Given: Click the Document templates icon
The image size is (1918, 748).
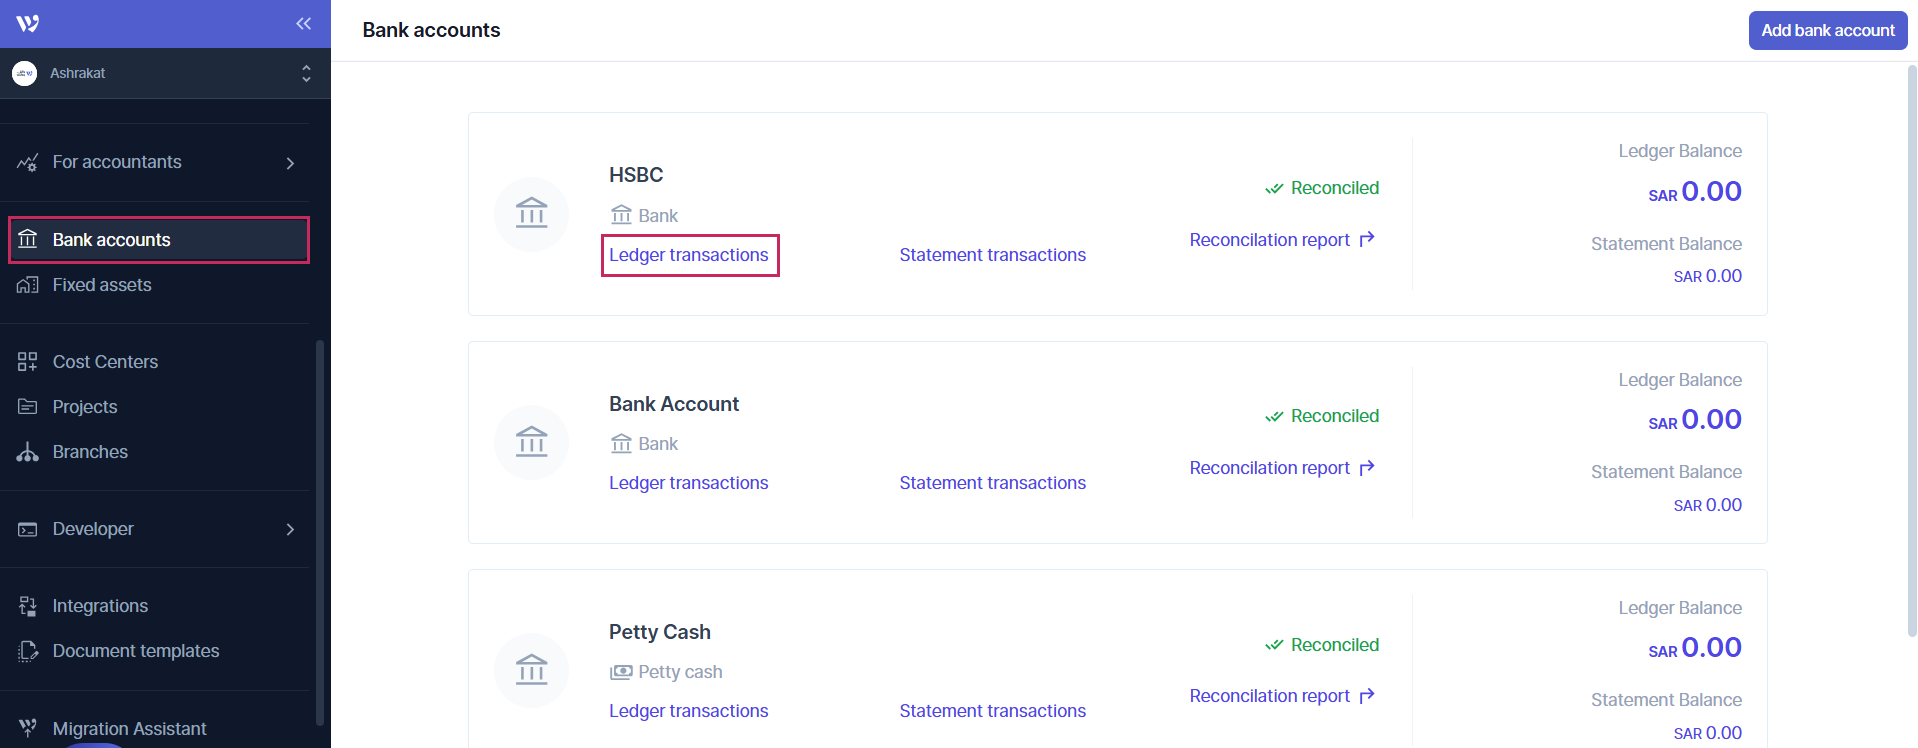Looking at the screenshot, I should pyautogui.click(x=28, y=651).
